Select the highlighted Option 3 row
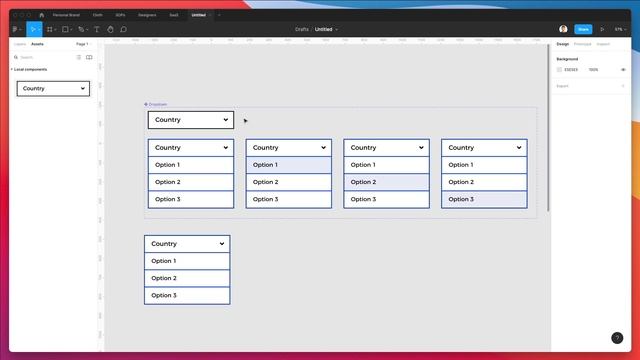Viewport: 640px width, 360px height. click(484, 199)
